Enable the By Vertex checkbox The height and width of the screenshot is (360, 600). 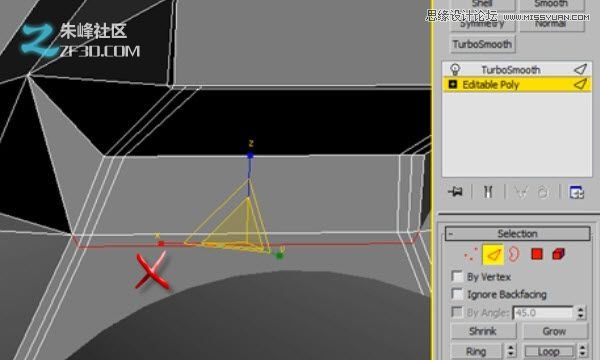(x=457, y=276)
